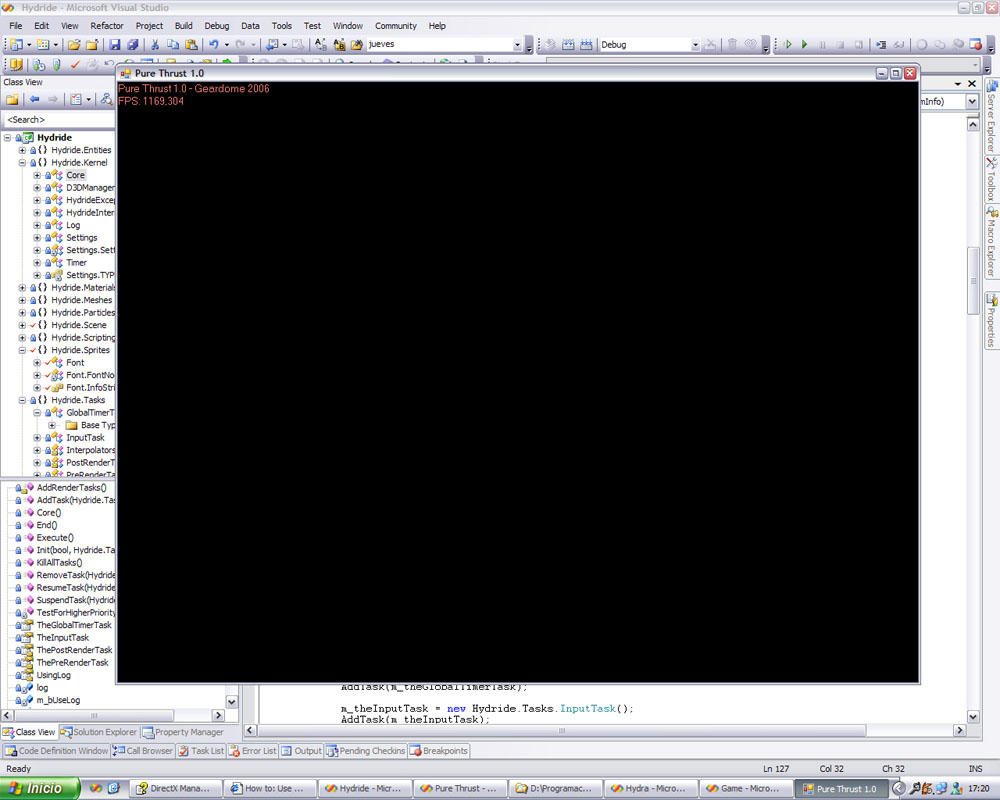Collapse the Hydride.Sprites namespace
The width and height of the screenshot is (1000, 800).
pos(22,350)
